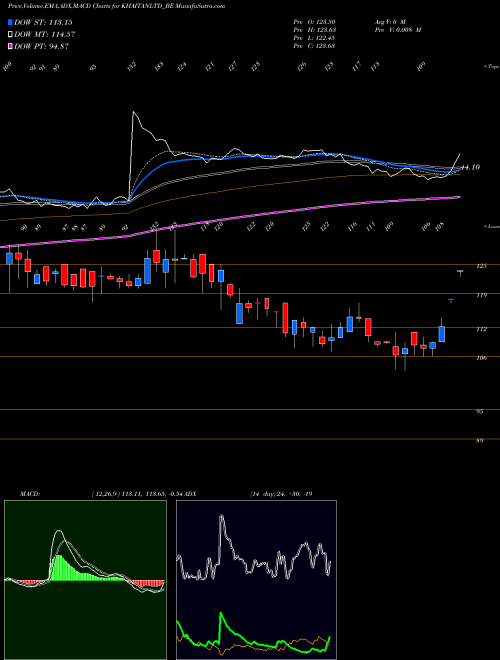This screenshot has width=500, height=660.
Task: Click the ADX '(14 day) 24, +30, -19' values
Action: [x=280, y=494]
